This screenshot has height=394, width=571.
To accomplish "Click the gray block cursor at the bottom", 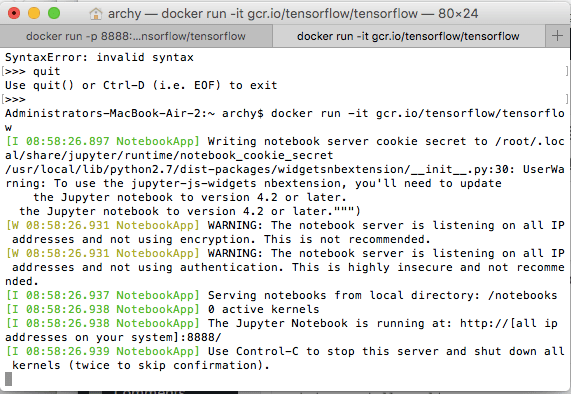I will pyautogui.click(x=8, y=379).
